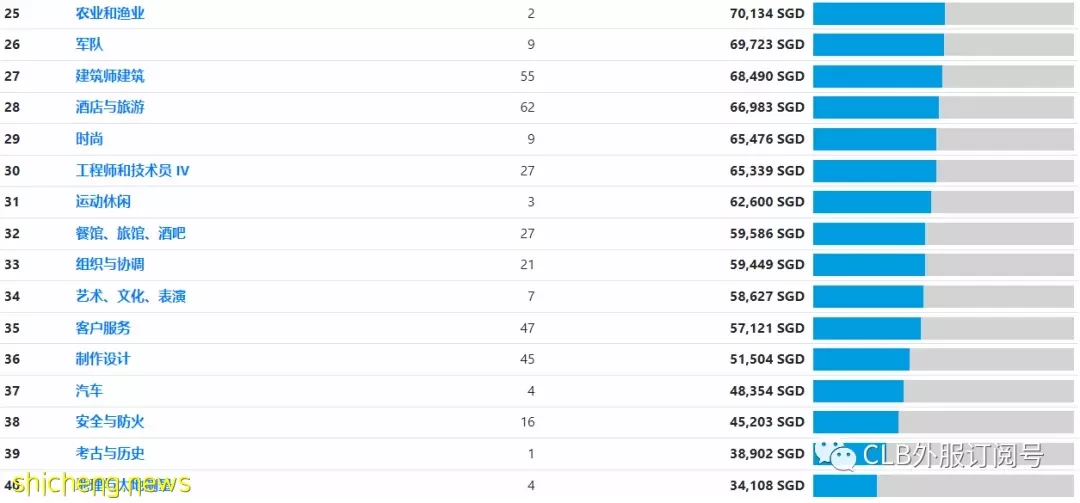Open the 安全与防火 link
The image size is (1080, 503).
[x=110, y=422]
